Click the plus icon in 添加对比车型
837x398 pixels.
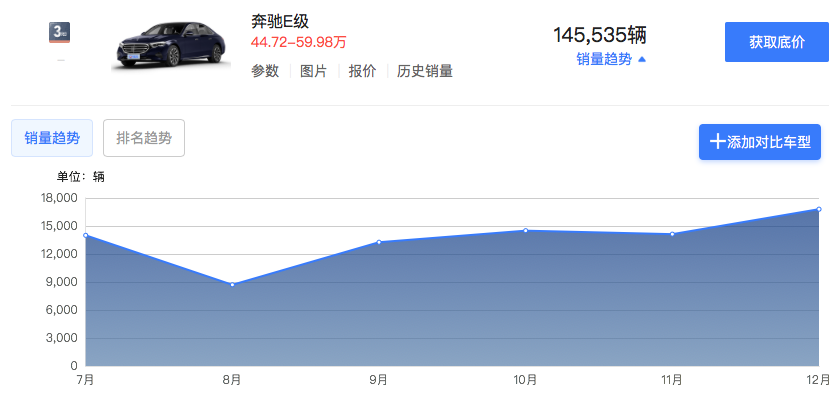(717, 142)
